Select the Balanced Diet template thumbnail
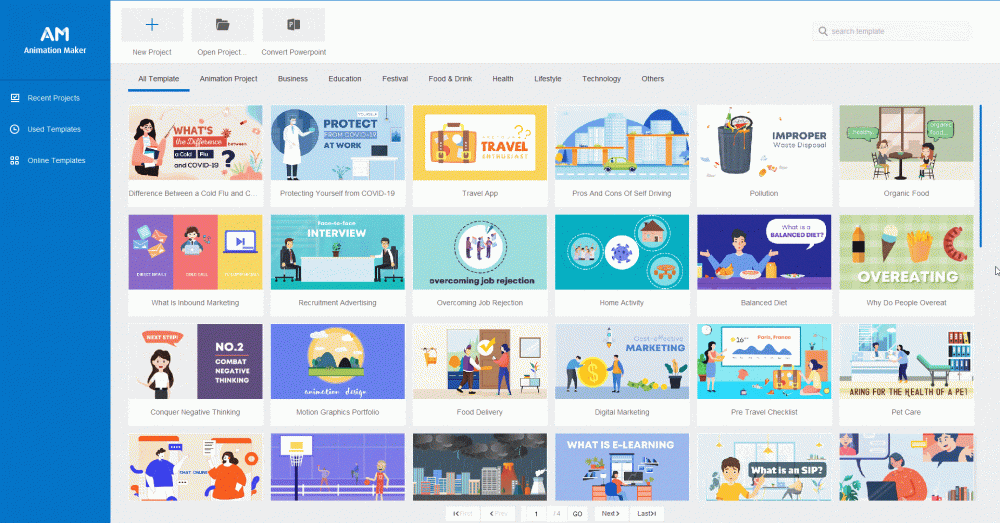This screenshot has height=523, width=1000. click(764, 252)
